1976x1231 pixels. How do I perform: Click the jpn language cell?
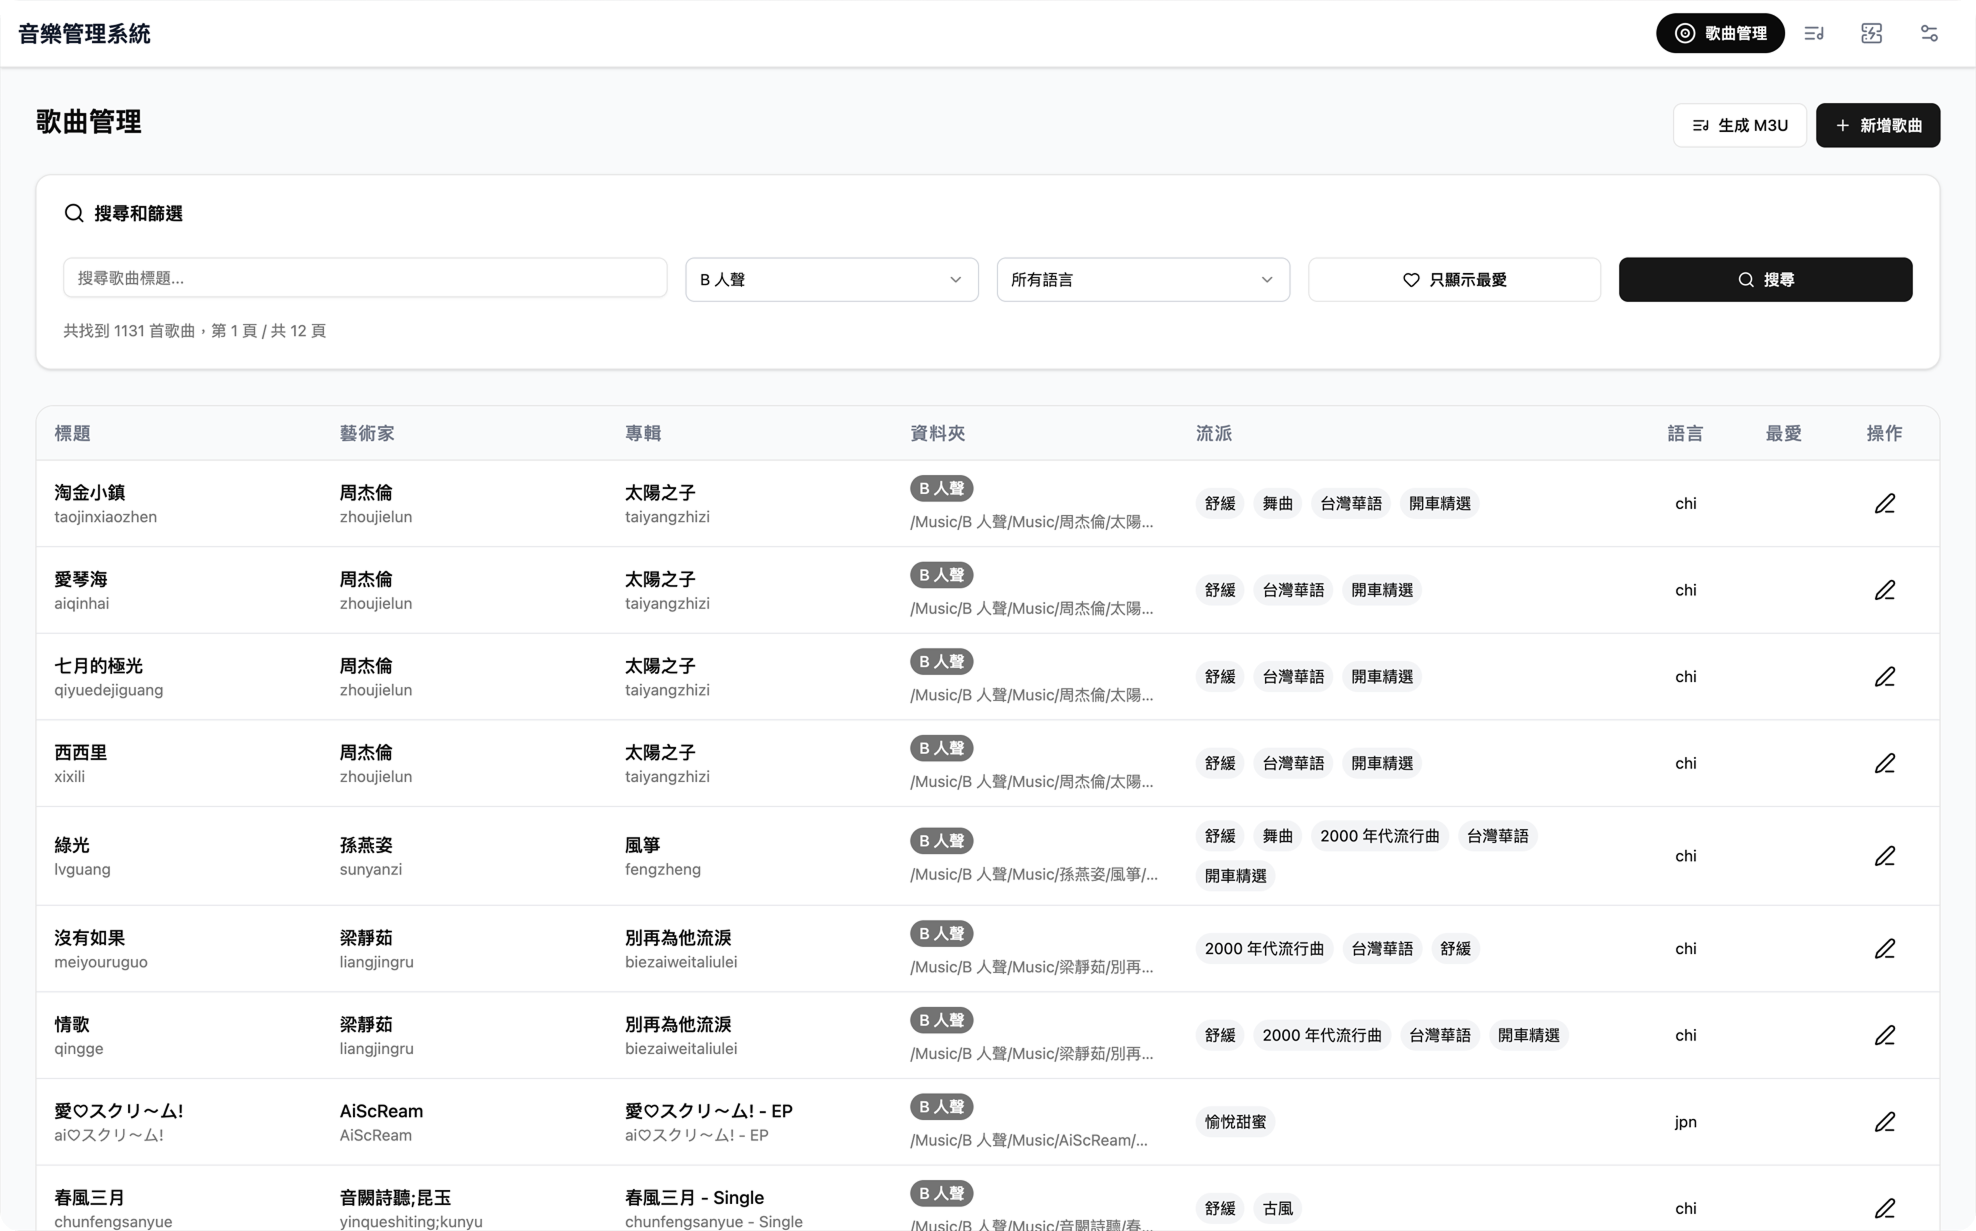[1685, 1122]
